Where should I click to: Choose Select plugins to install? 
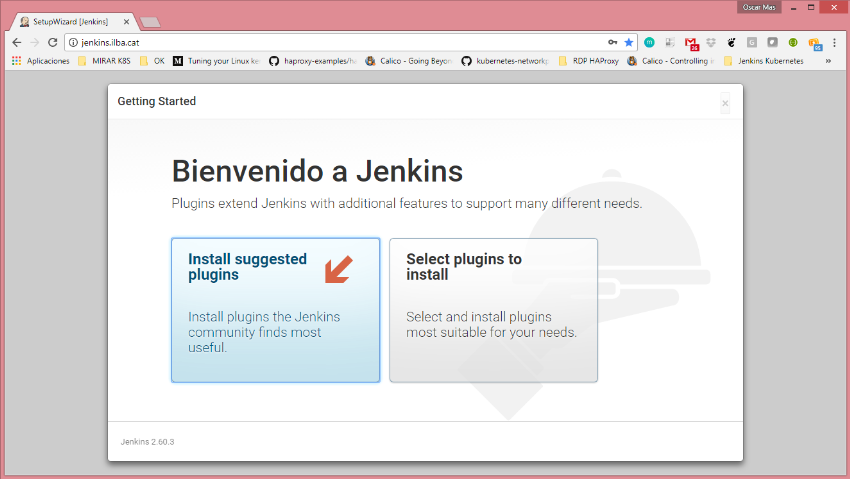click(493, 310)
